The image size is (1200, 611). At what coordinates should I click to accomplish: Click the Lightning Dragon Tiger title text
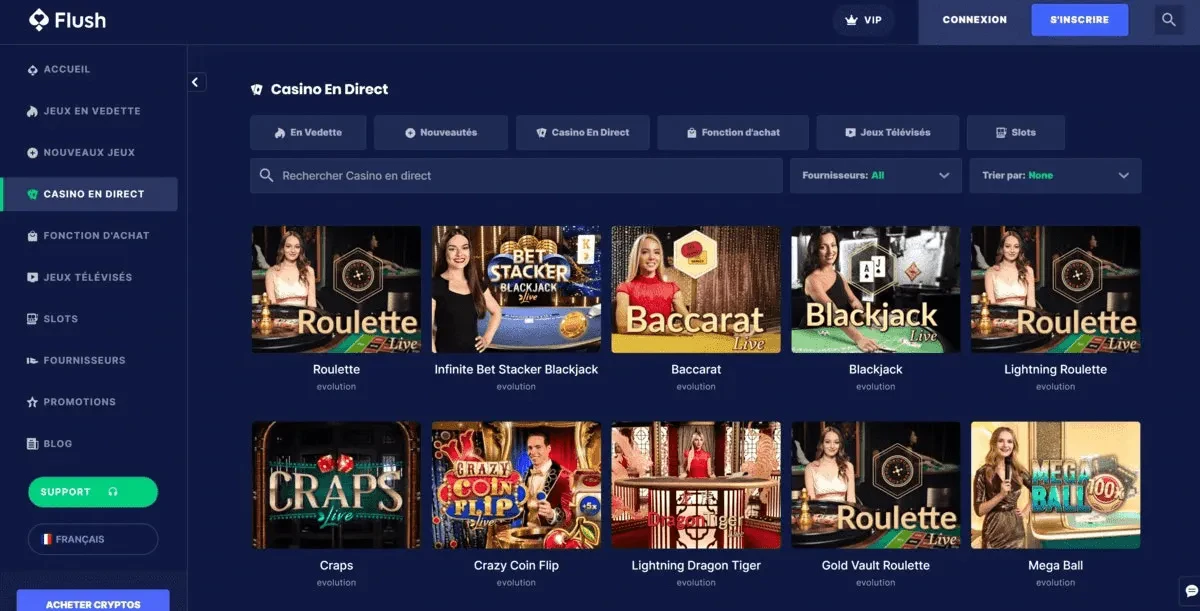pyautogui.click(x=696, y=565)
